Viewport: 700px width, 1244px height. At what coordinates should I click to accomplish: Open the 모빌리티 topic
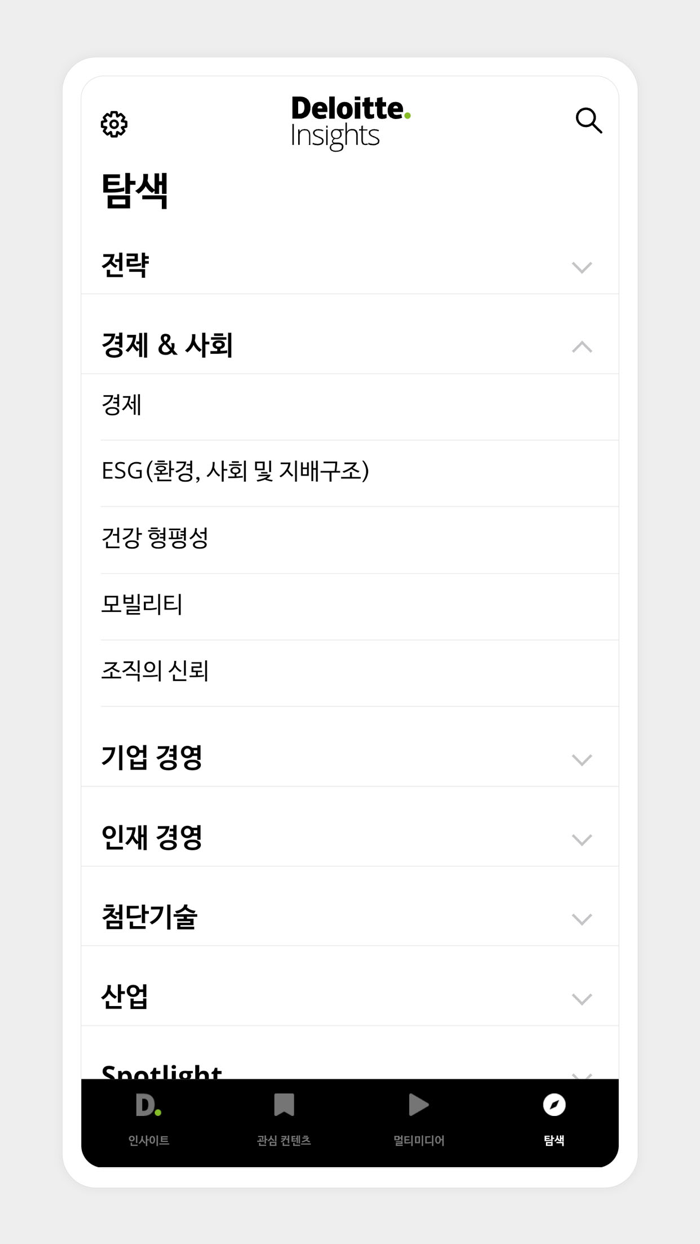click(x=349, y=605)
